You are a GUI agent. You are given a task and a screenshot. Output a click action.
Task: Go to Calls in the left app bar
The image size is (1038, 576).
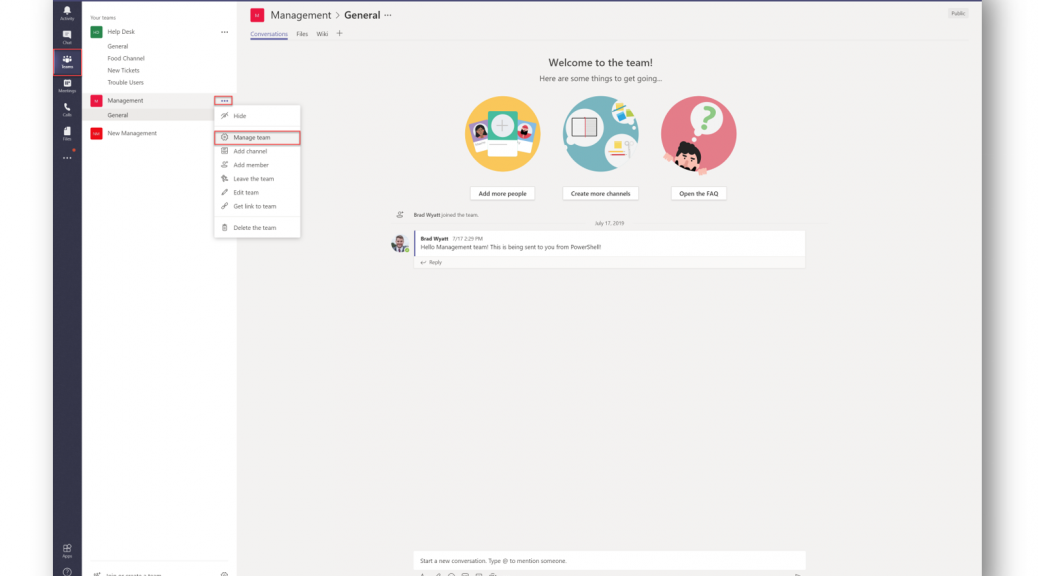pyautogui.click(x=67, y=110)
